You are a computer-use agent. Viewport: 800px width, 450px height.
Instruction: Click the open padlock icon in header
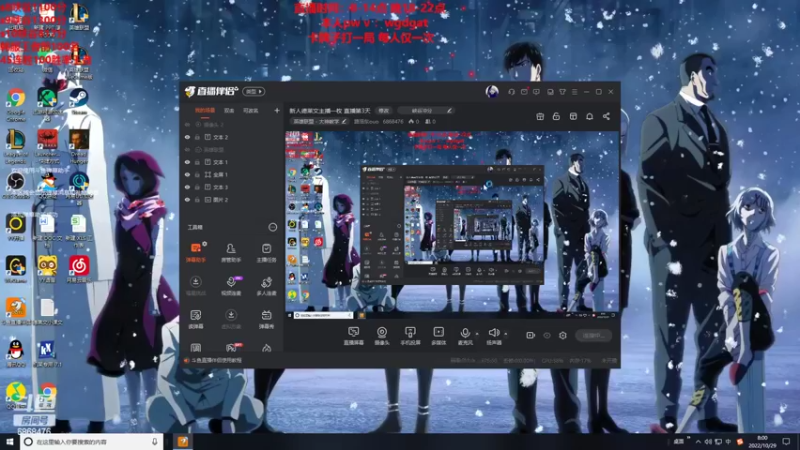click(x=556, y=116)
